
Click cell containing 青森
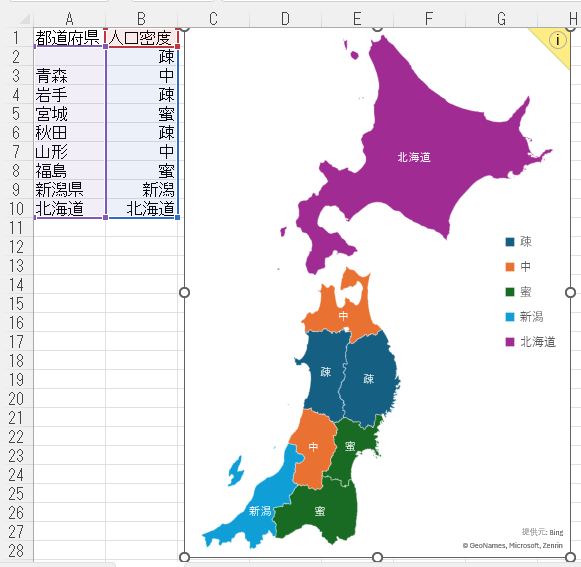(x=69, y=76)
